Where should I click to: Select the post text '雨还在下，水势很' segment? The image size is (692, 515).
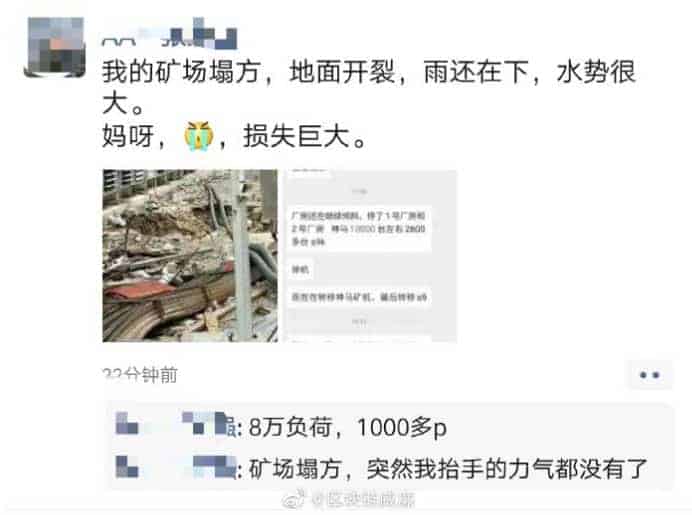pos(530,72)
